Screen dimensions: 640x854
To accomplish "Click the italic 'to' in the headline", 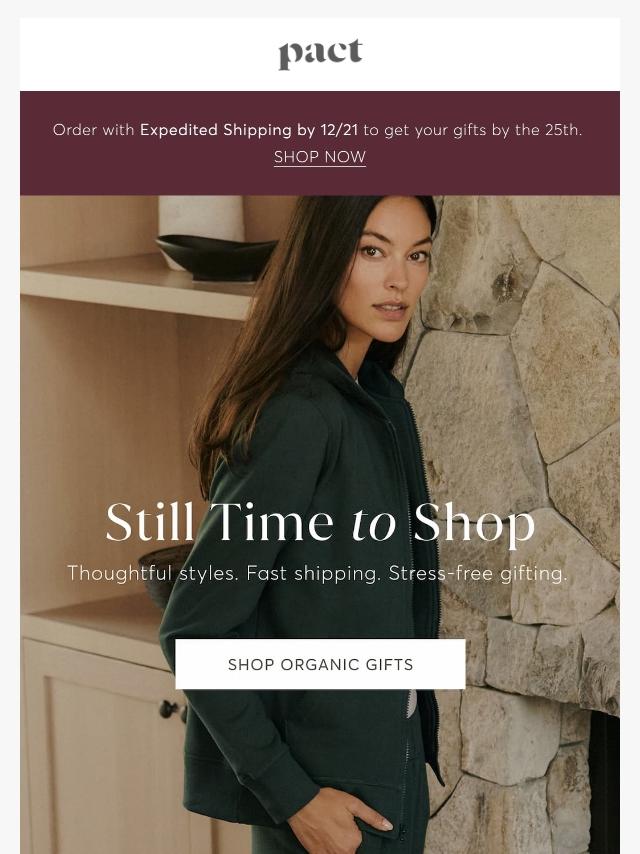I will (x=374, y=524).
